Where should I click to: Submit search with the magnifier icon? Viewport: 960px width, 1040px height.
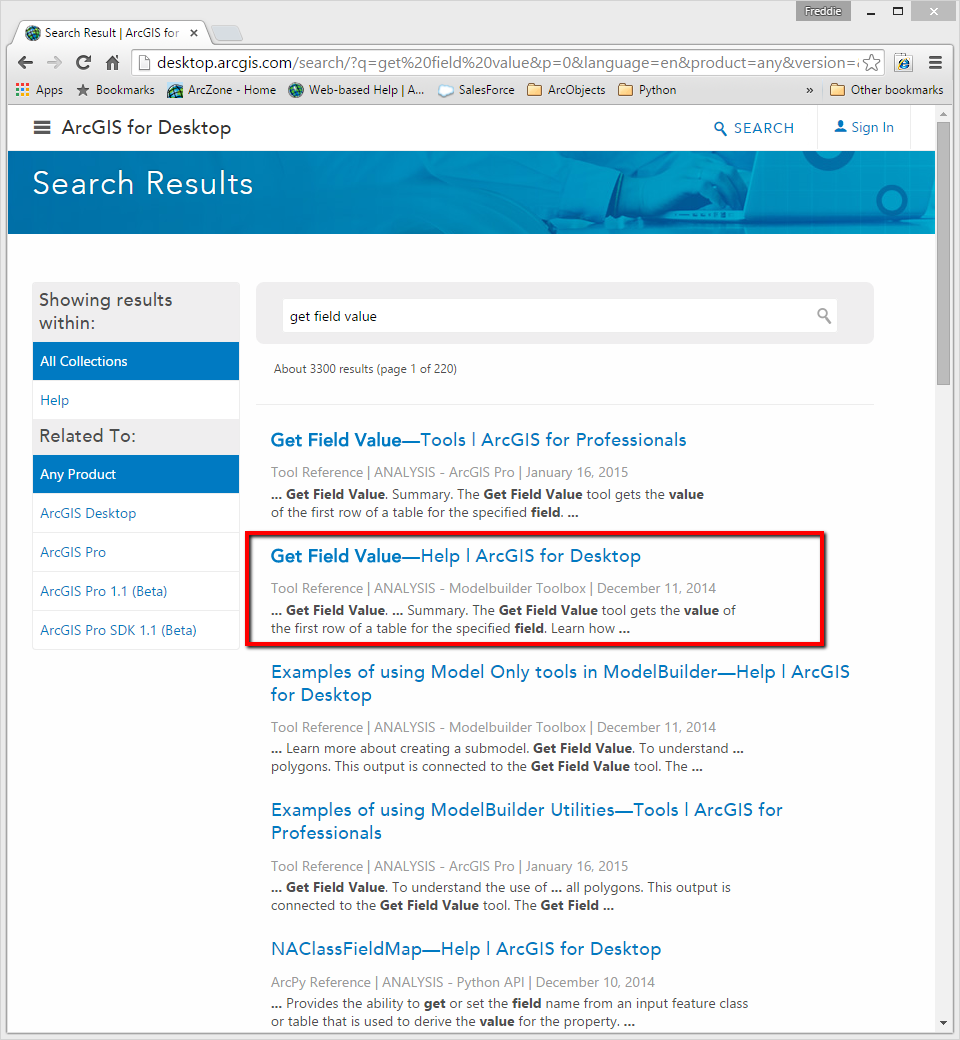[x=824, y=316]
